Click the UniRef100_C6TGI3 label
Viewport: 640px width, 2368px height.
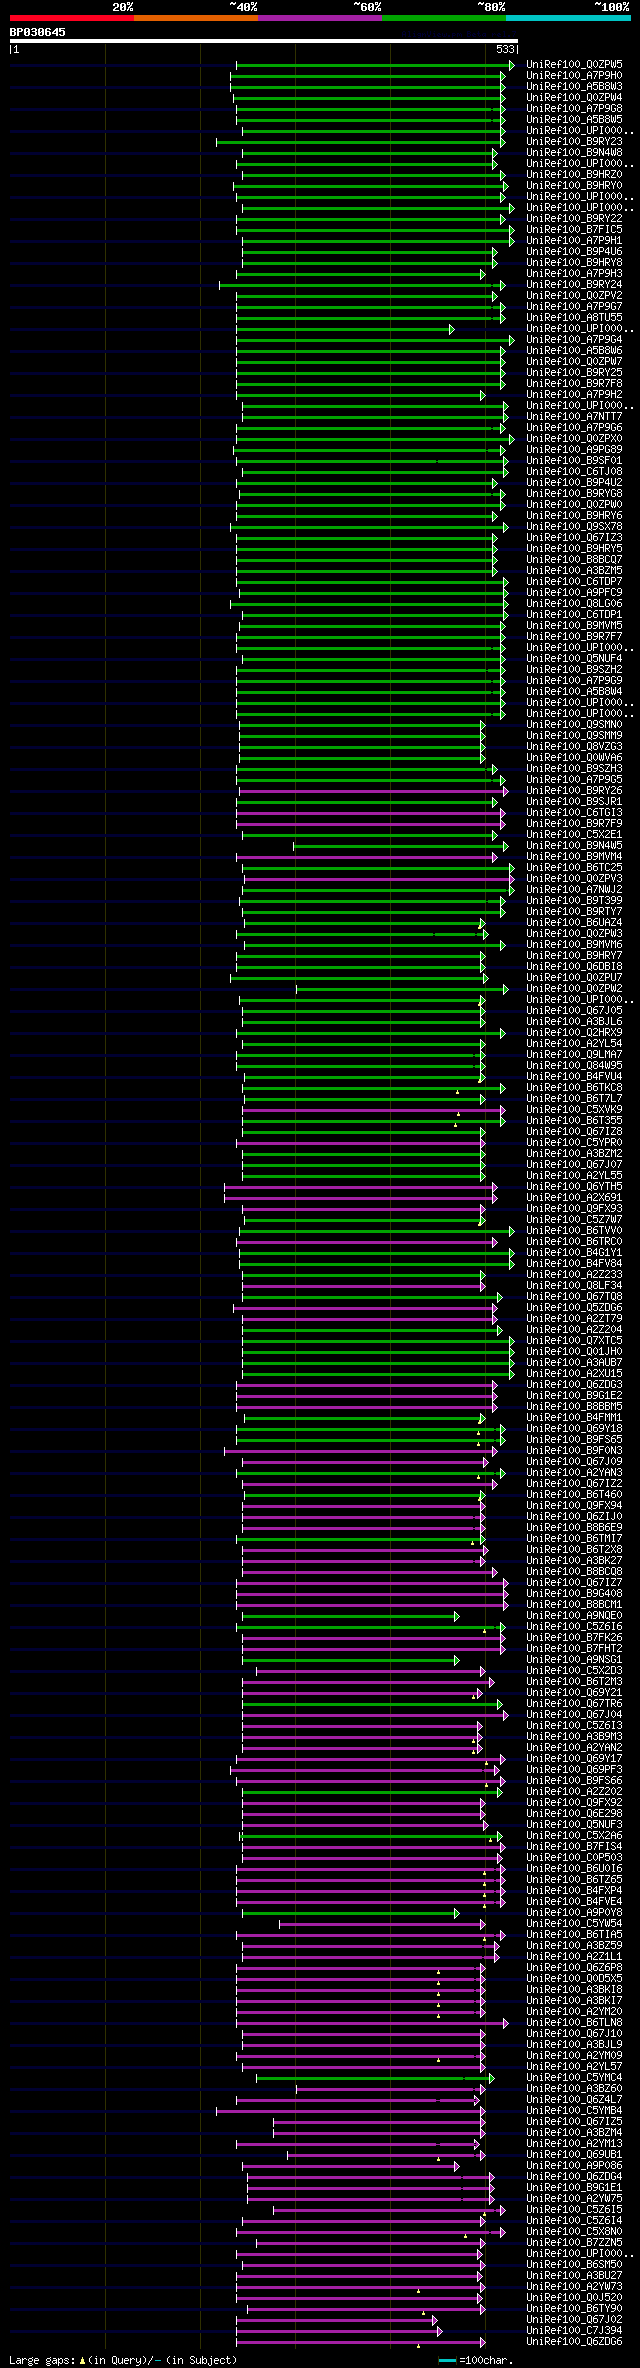click(x=574, y=813)
